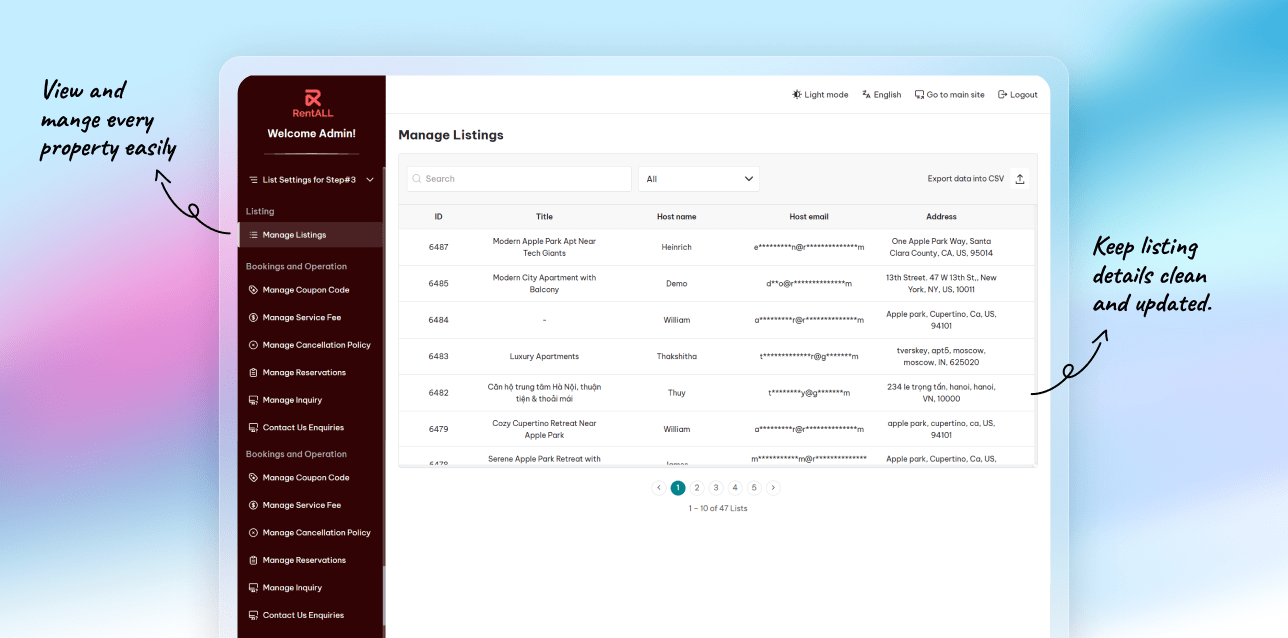Open the All filter dropdown
Viewport: 1288px width, 638px height.
(x=699, y=179)
